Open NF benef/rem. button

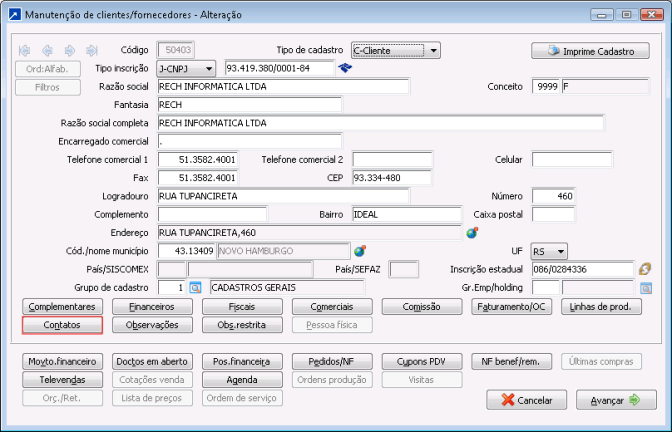coord(512,362)
